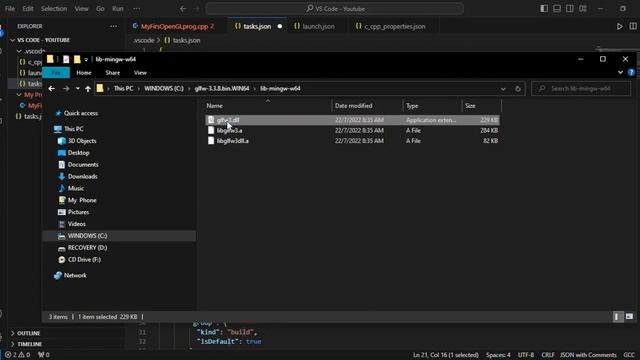Open 3D Objects folder

pos(77,141)
